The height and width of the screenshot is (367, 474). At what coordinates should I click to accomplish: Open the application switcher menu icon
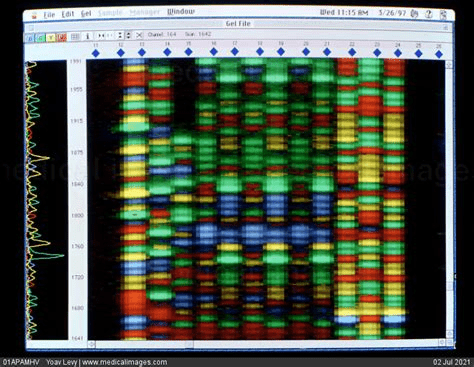pos(443,15)
